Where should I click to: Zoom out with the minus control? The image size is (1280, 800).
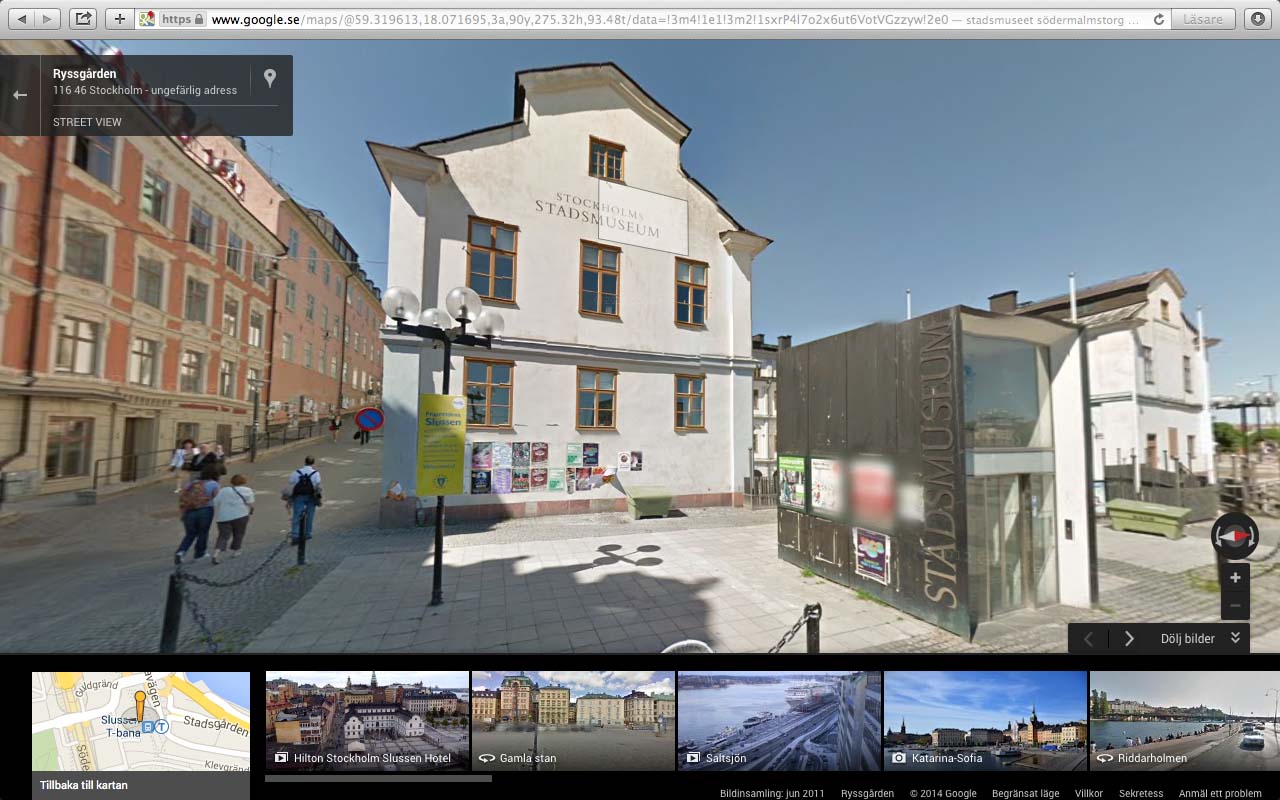pos(1235,605)
